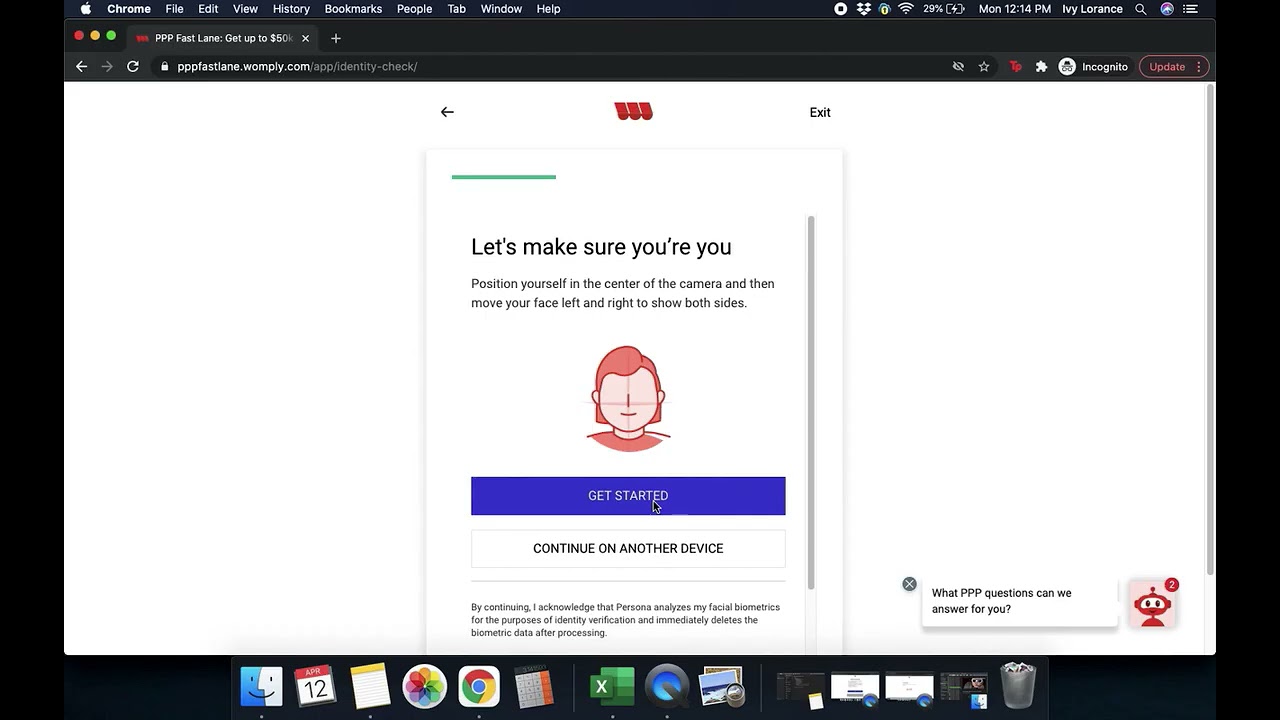Open the View menu

[x=245, y=9]
